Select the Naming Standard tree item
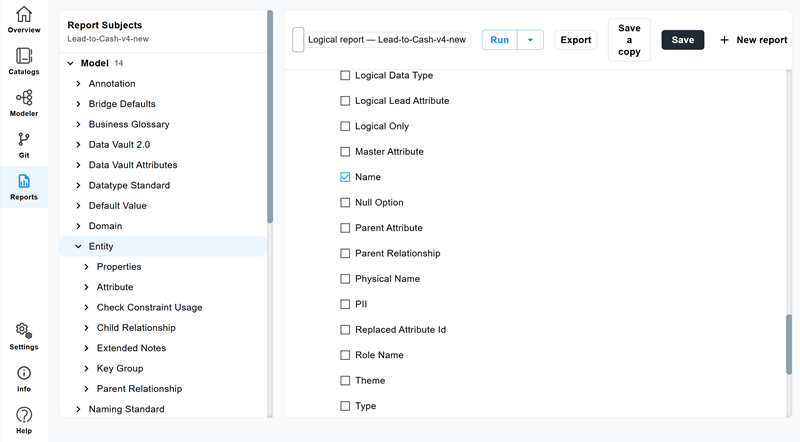The image size is (800, 442). (x=127, y=409)
